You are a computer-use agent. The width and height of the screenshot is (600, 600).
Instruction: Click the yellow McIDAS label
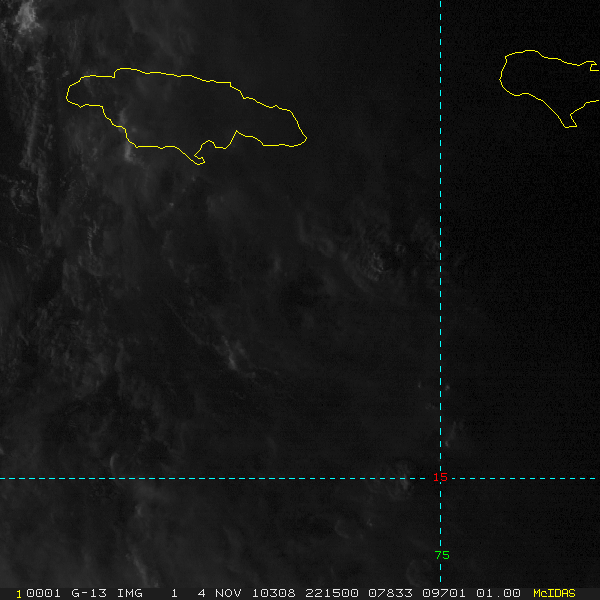pos(554,593)
